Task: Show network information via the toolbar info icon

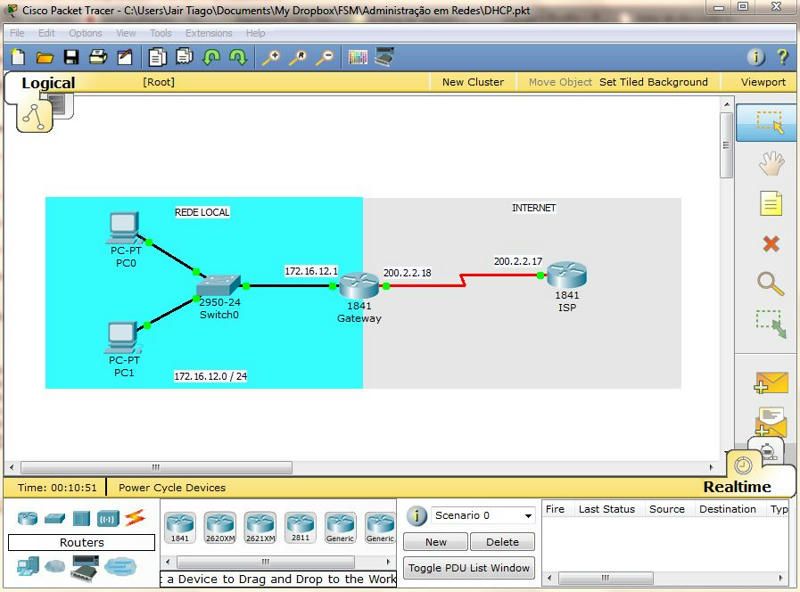Action: coord(756,57)
